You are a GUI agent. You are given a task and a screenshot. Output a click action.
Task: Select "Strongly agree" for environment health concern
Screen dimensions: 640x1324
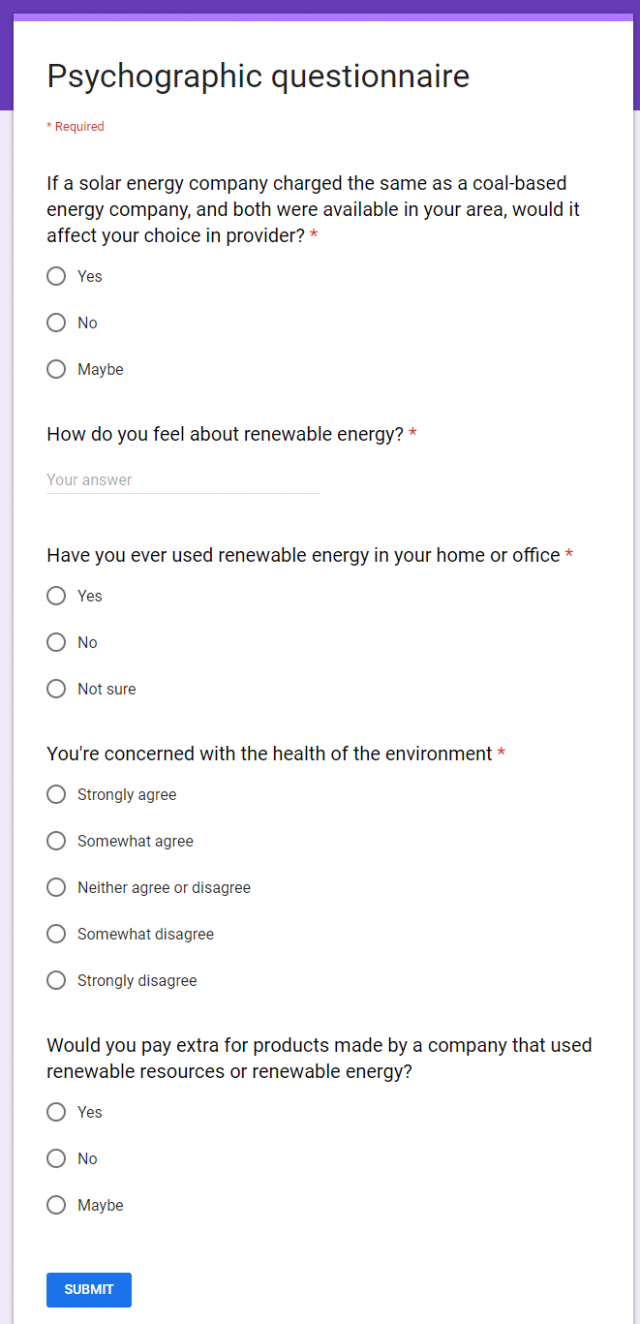coord(56,794)
